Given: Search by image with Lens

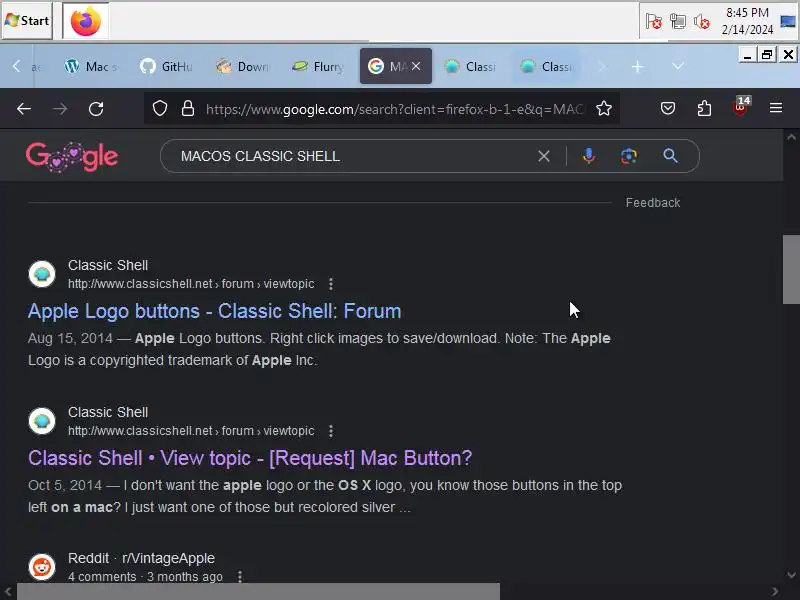Looking at the screenshot, I should (629, 156).
